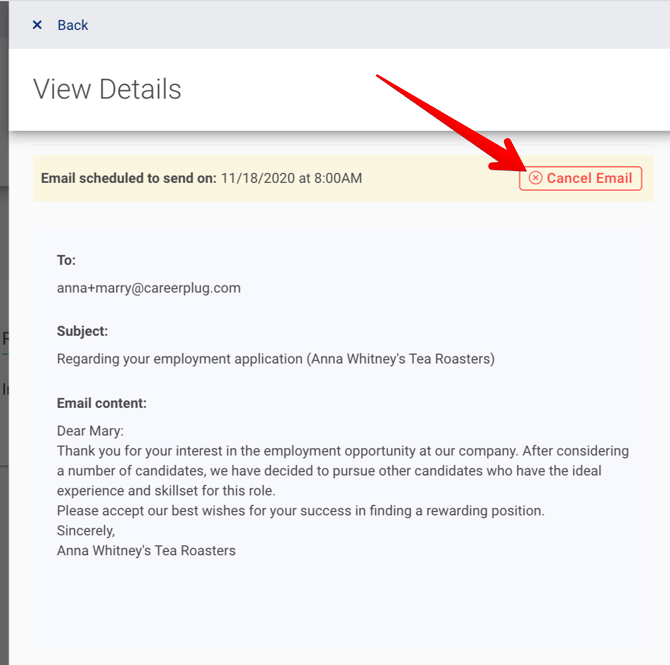670x665 pixels.
Task: Select the 'Regarding your employment application' subject line
Action: click(x=275, y=359)
